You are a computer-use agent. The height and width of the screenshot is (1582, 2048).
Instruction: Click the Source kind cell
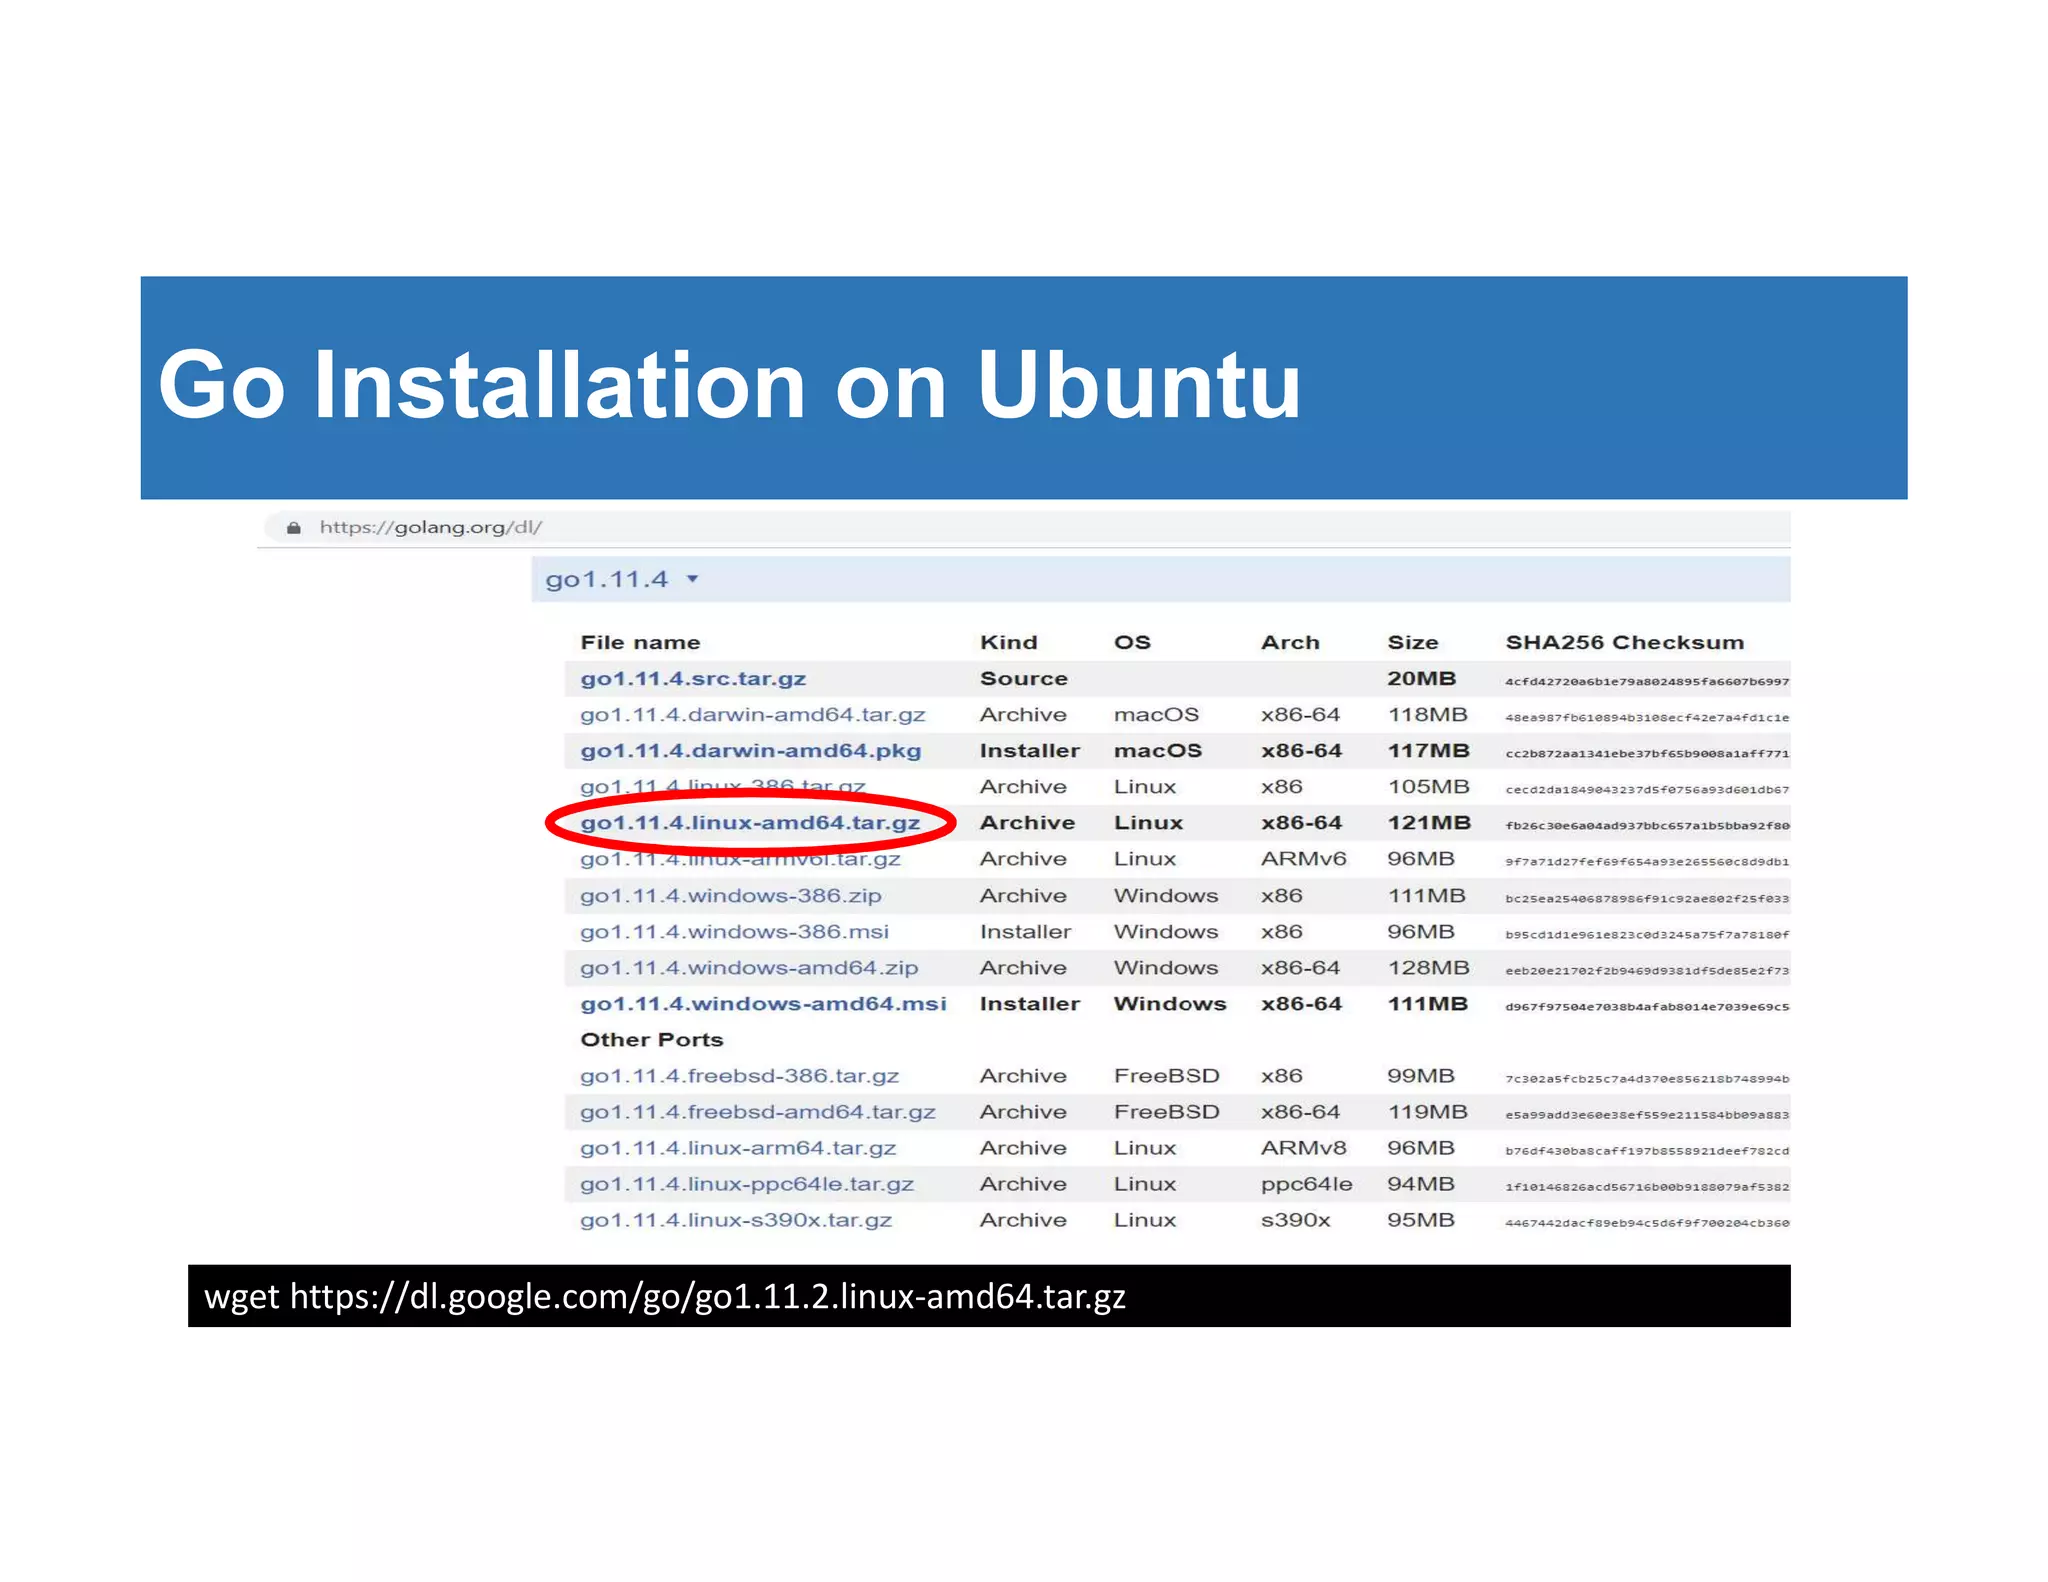[x=1023, y=678]
